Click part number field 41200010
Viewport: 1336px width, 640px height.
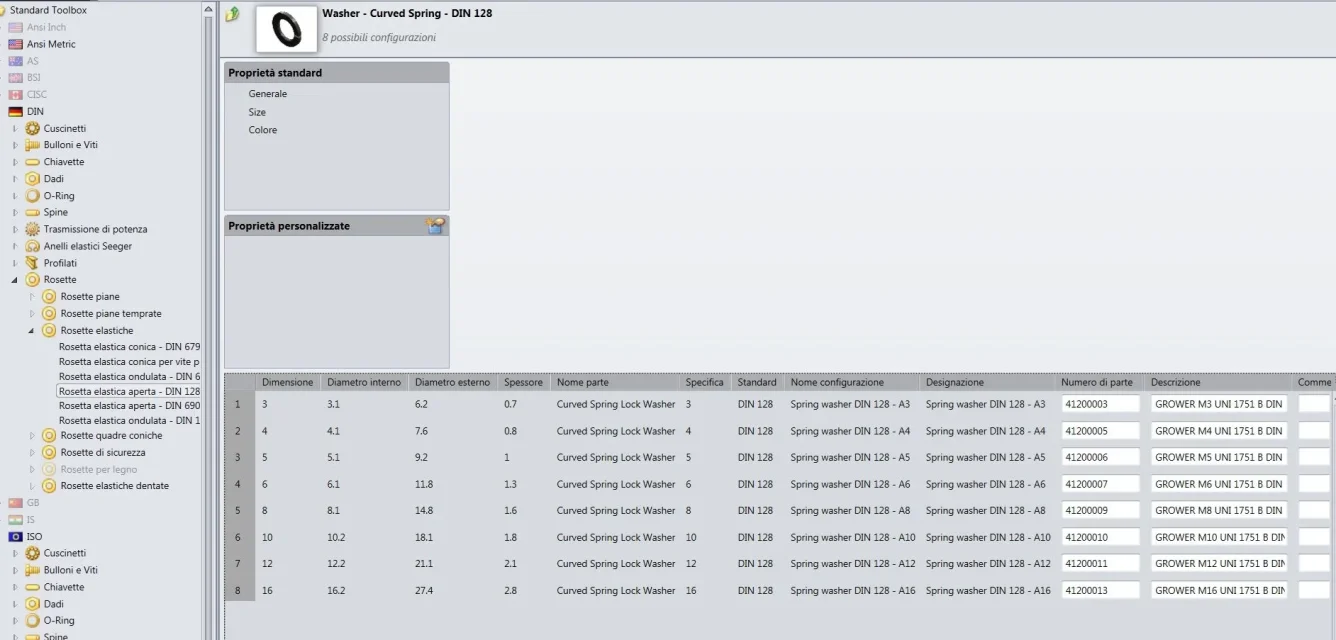point(1101,537)
